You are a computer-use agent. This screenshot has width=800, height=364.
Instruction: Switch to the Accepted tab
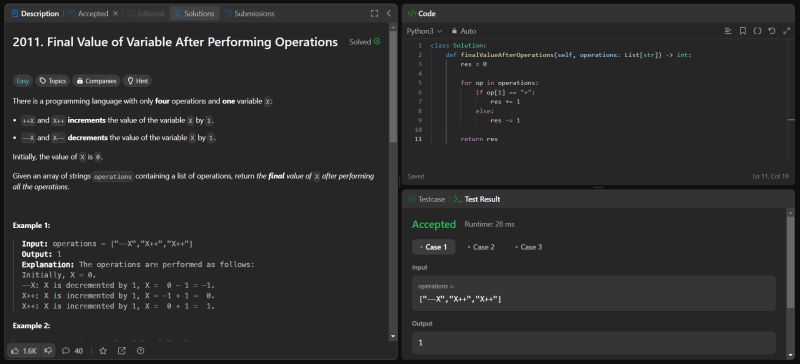(88, 14)
